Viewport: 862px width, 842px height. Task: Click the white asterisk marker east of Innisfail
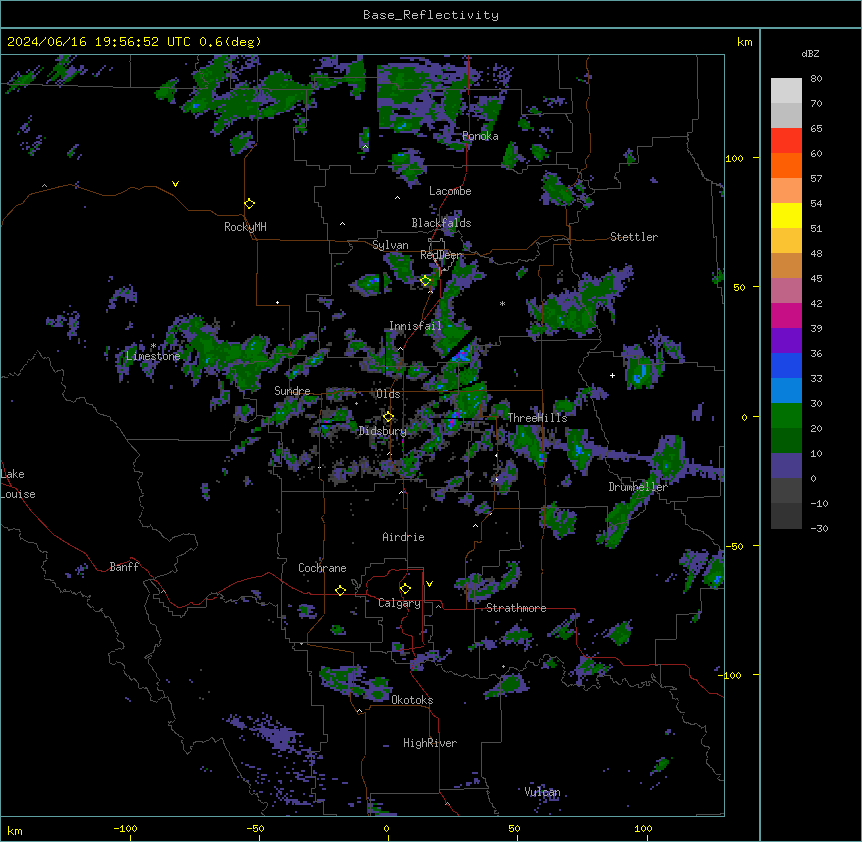coord(502,303)
